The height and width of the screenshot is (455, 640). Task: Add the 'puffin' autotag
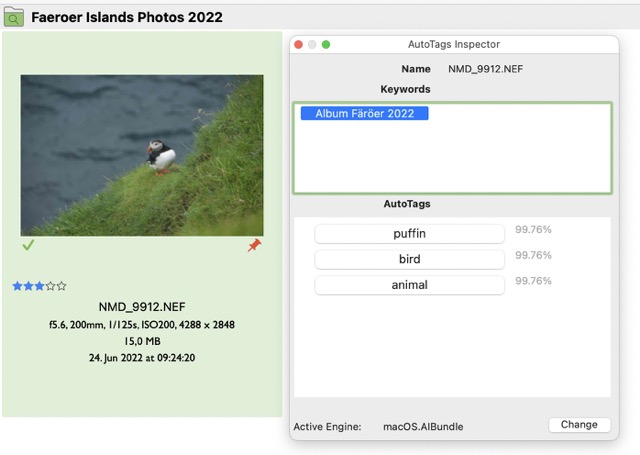pyautogui.click(x=409, y=234)
